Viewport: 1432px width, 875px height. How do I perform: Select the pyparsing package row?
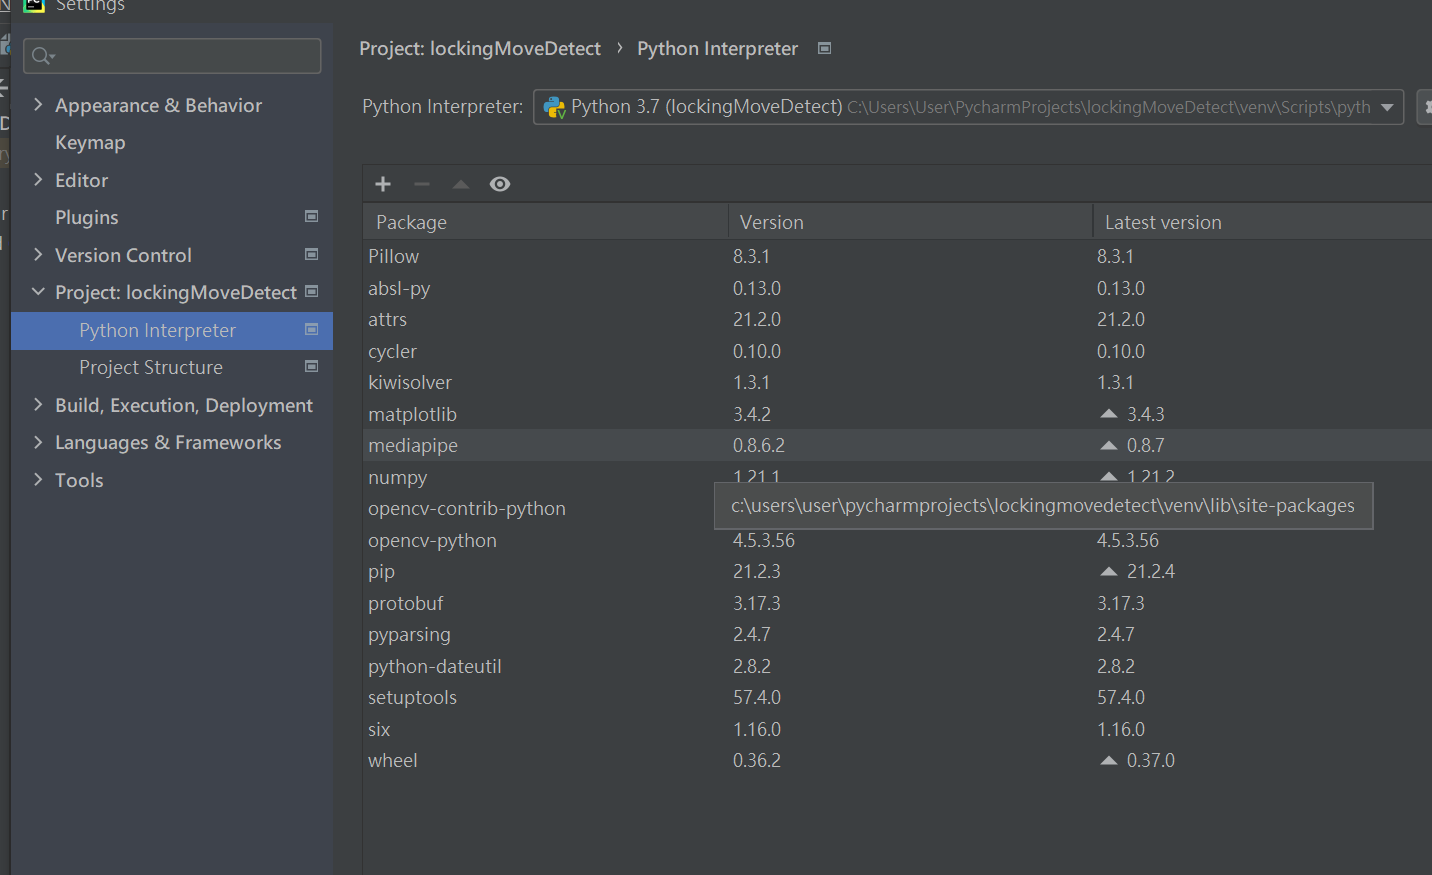pos(898,634)
